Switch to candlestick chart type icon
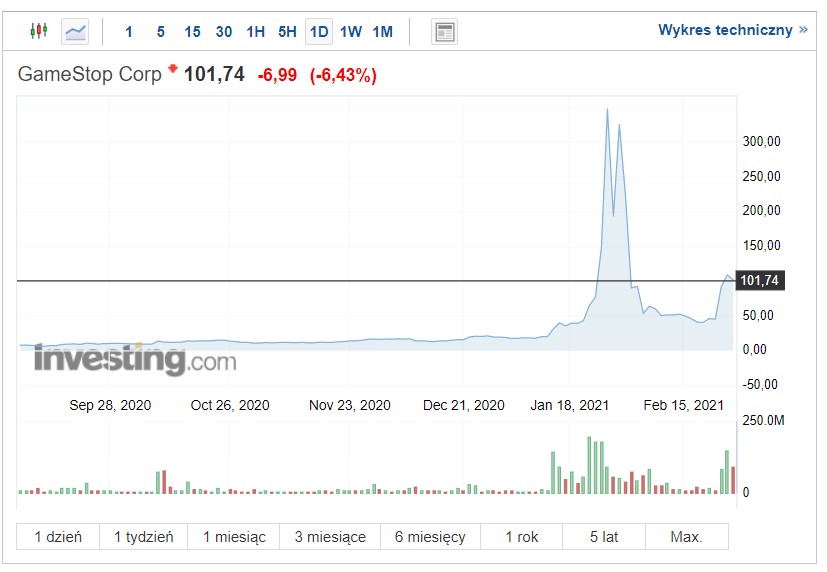Image resolution: width=827 pixels, height=572 pixels. click(x=39, y=31)
